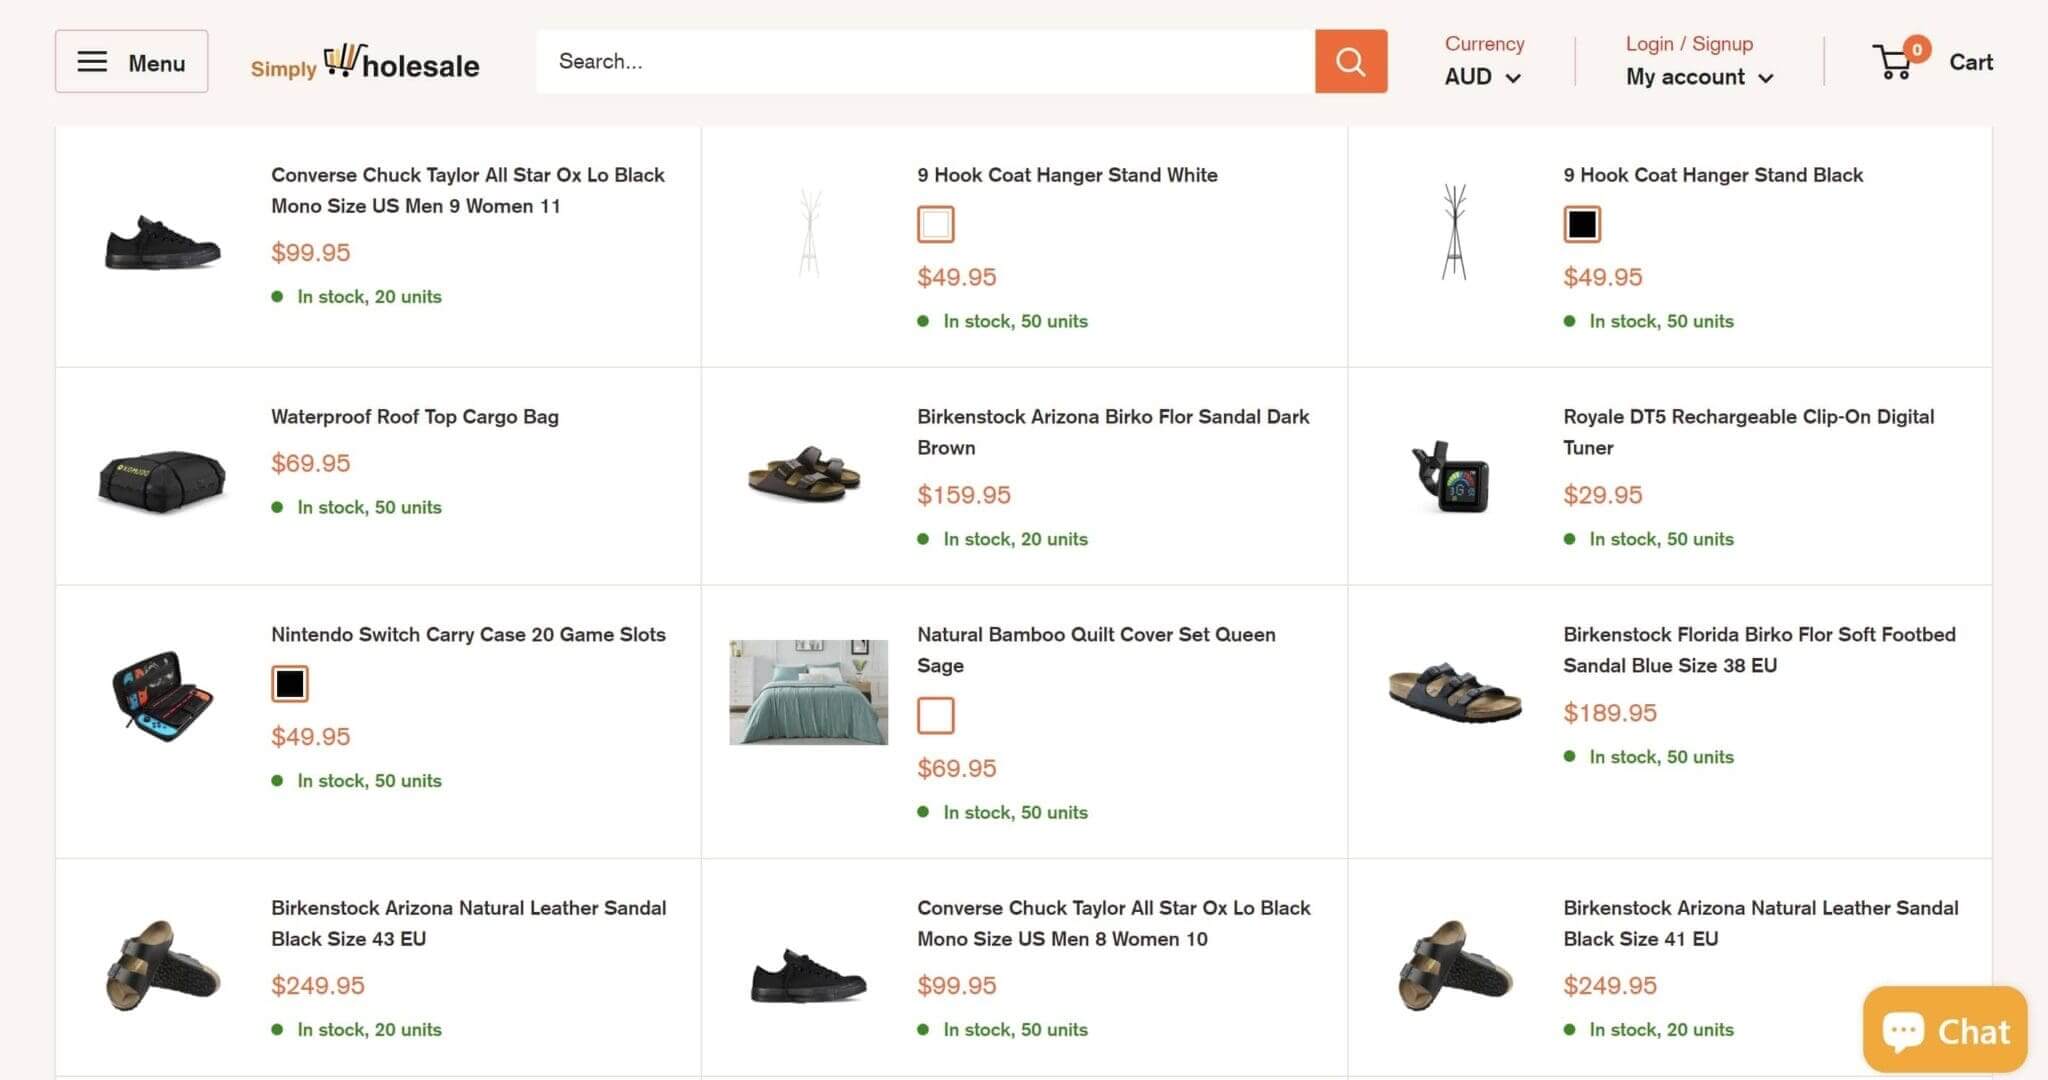The height and width of the screenshot is (1080, 2048).
Task: Click the Royale DT5 Digital Tuner thumbnail
Action: click(1453, 477)
